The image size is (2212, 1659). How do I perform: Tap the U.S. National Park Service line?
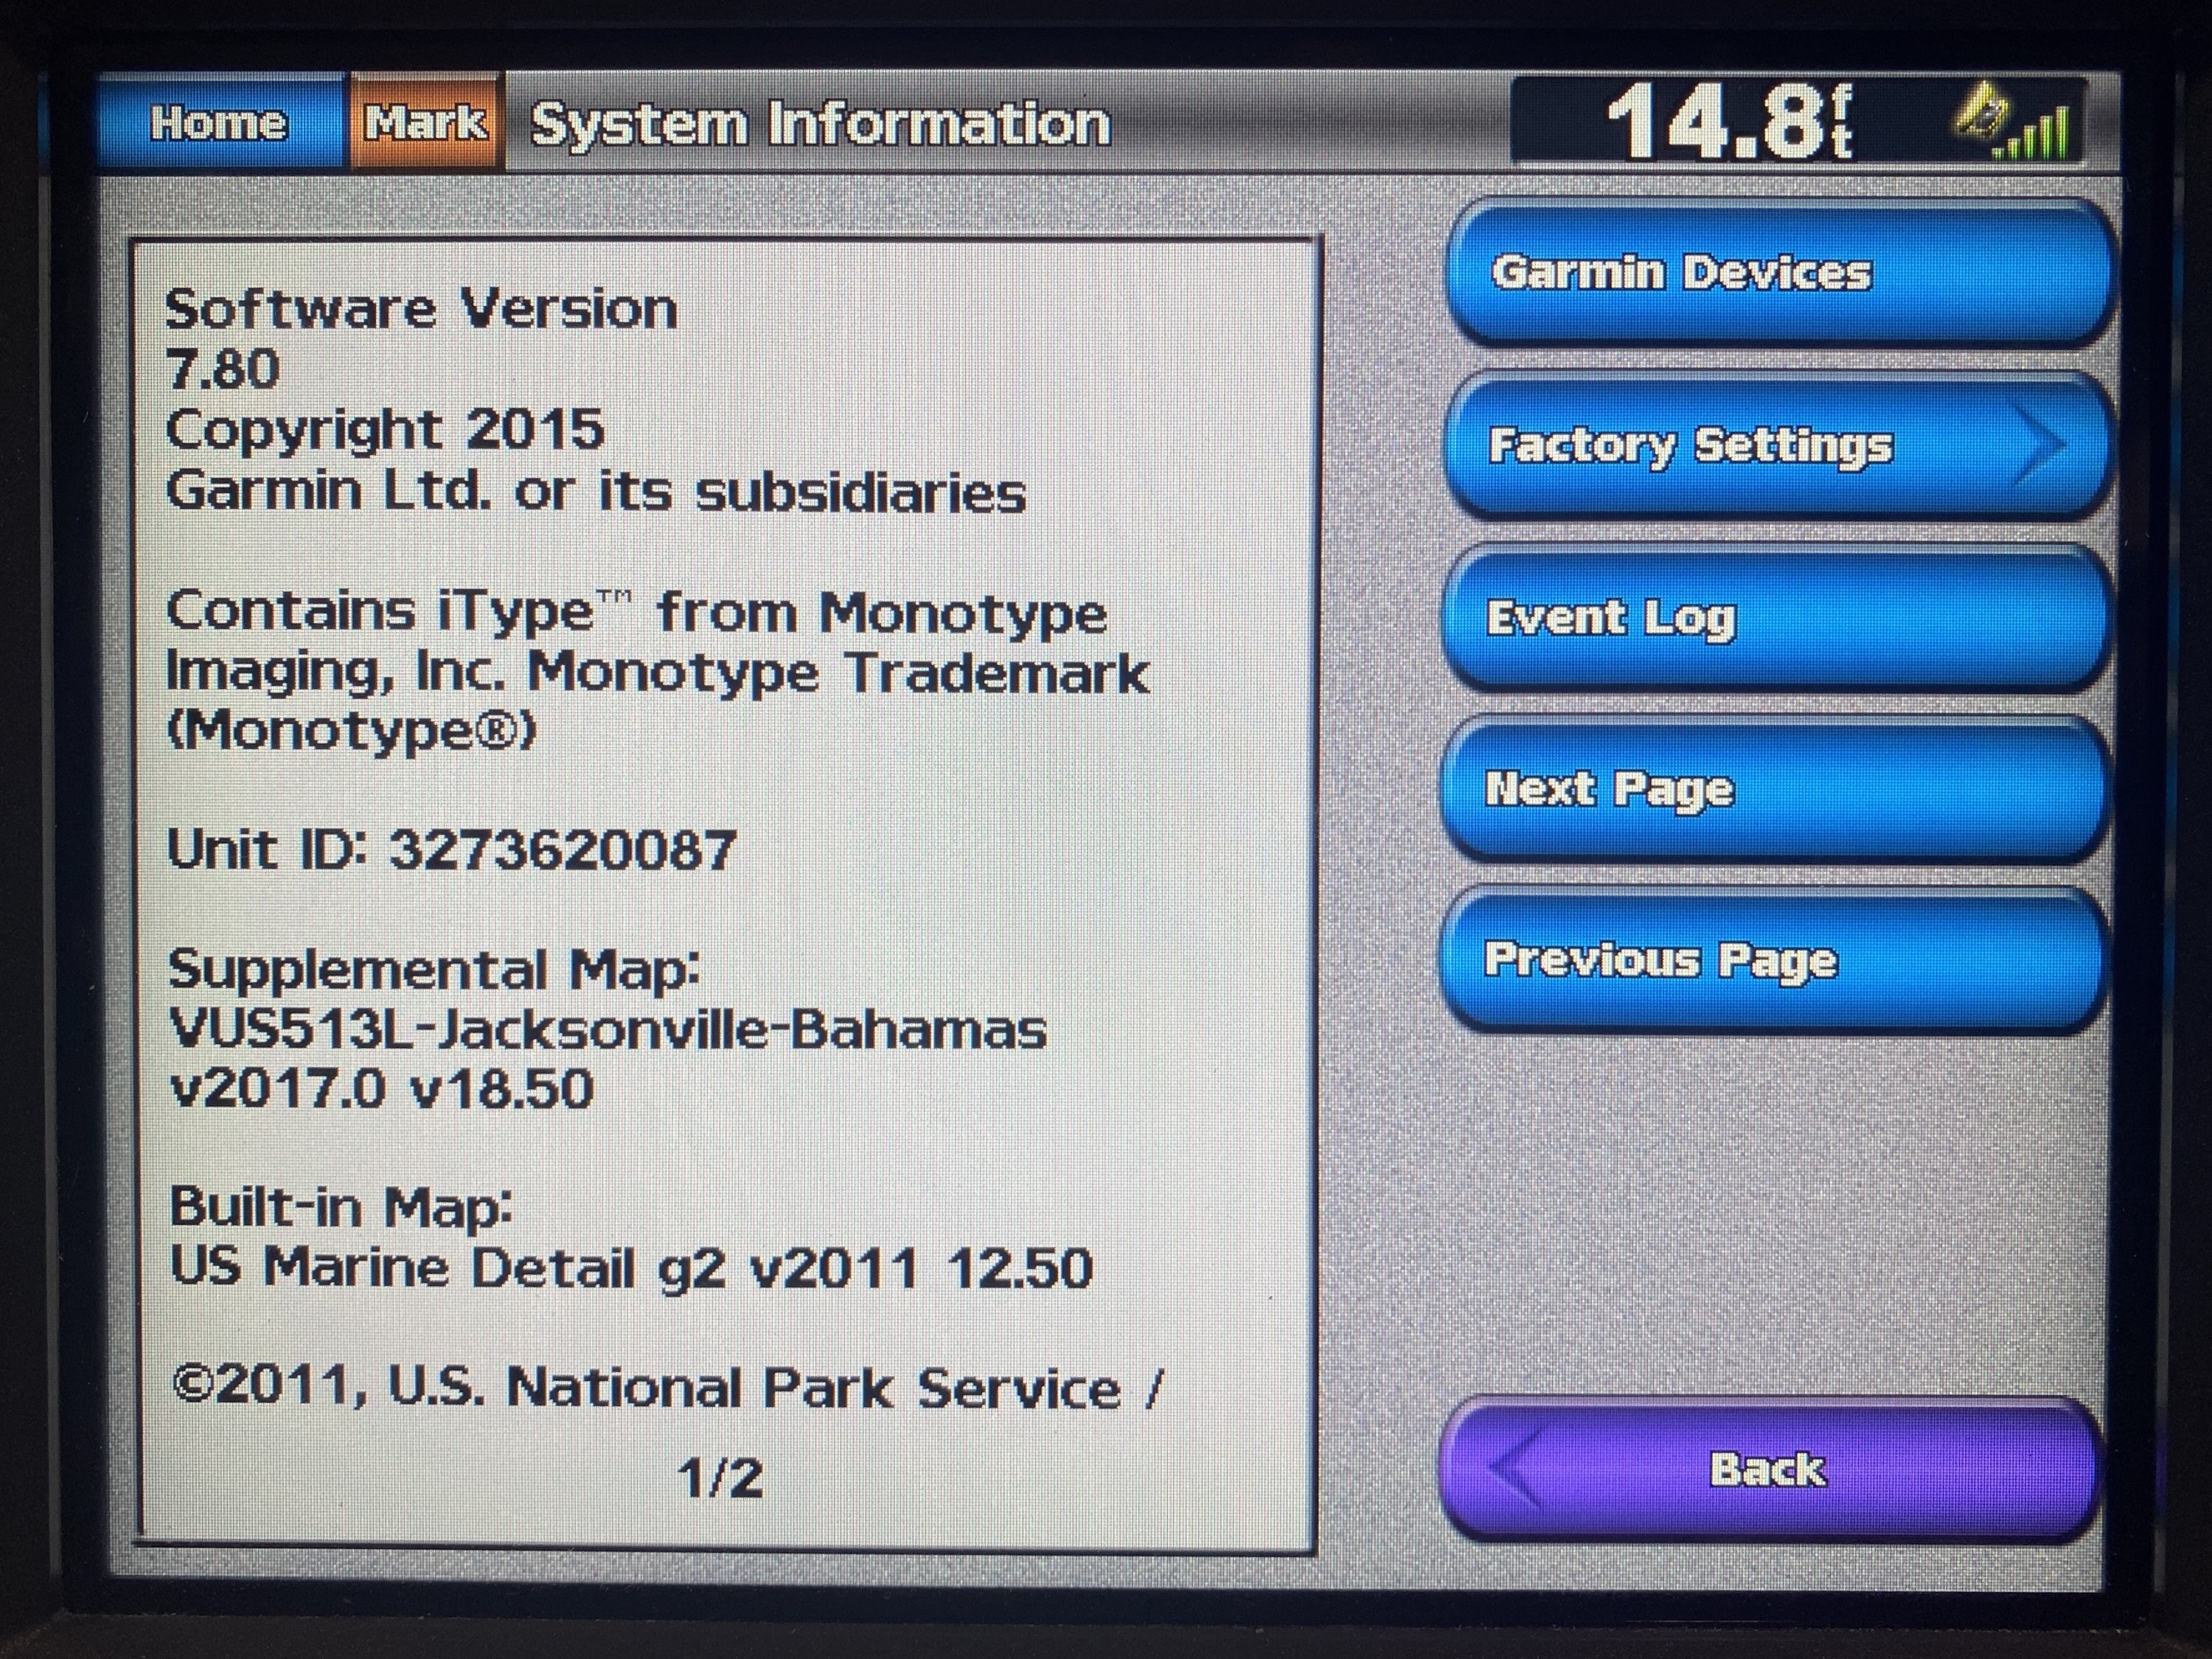[x=668, y=1389]
